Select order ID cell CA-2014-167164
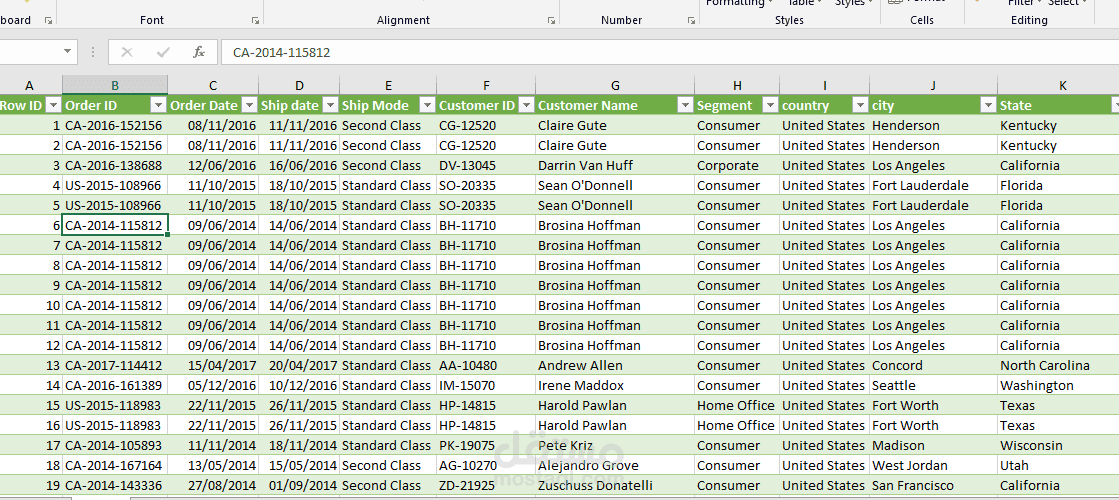The image size is (1119, 500). [115, 465]
